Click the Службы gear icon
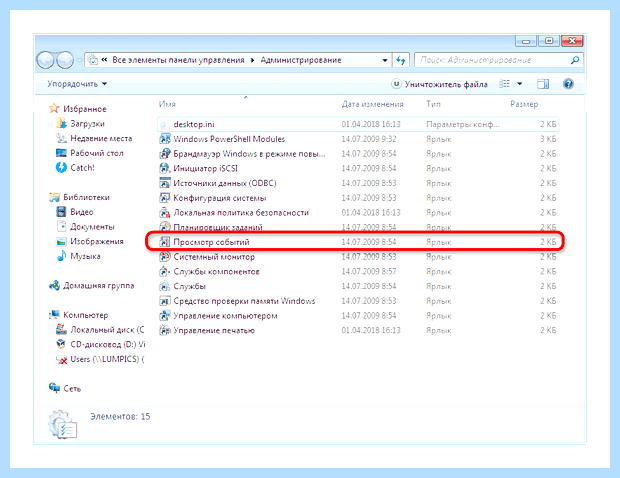Screen dimensions: 620x478 (164, 286)
